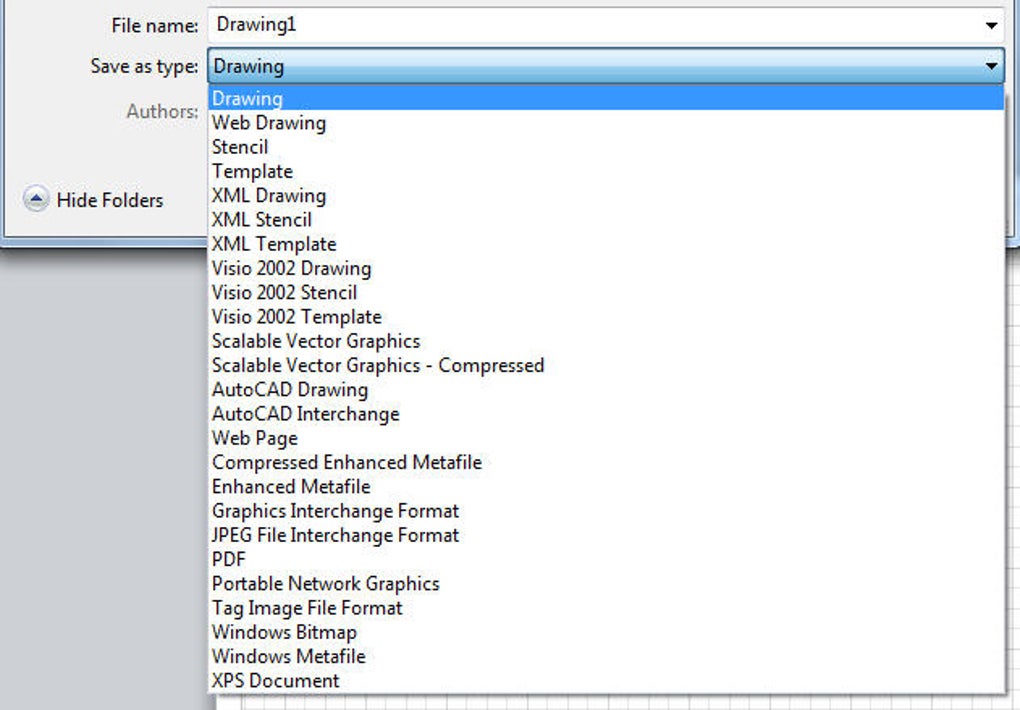1020x710 pixels.
Task: Choose Visio 2002 Stencil format
Action: [x=606, y=292]
